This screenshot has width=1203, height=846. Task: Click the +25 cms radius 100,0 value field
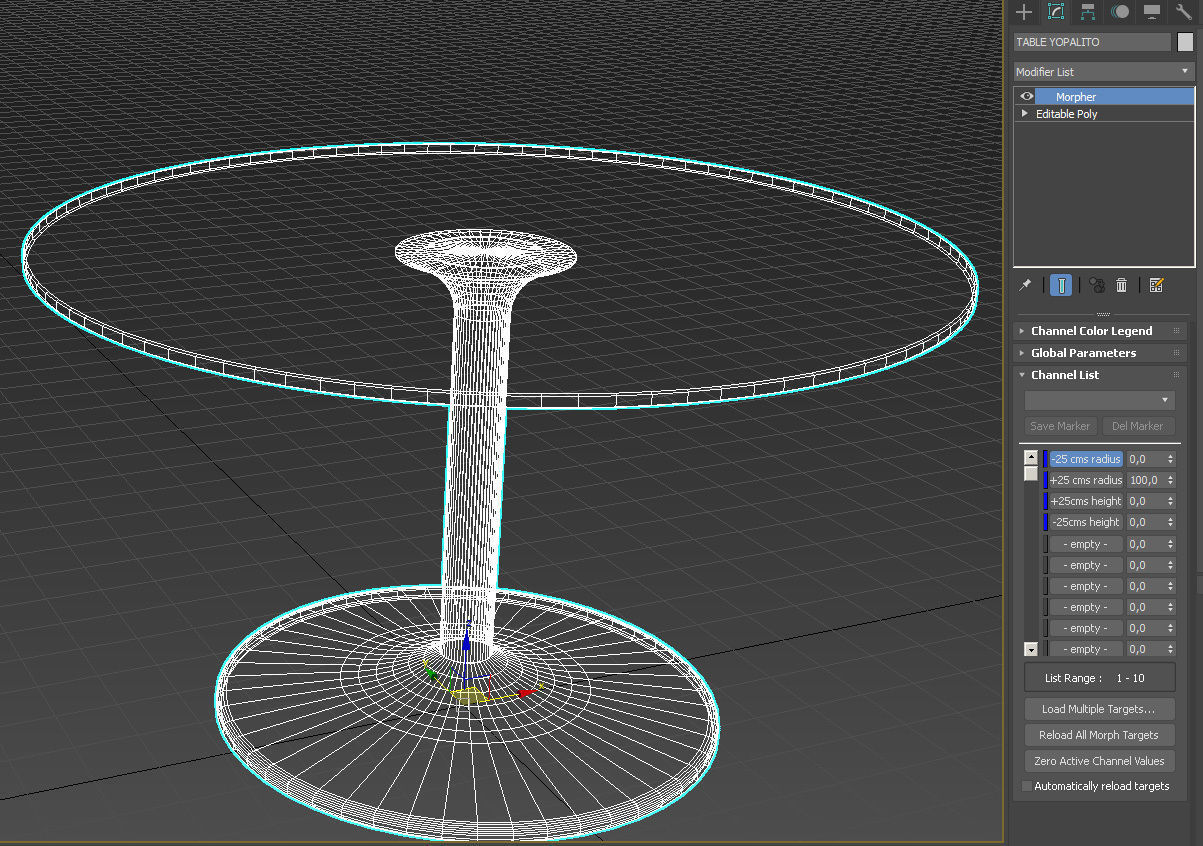(x=1145, y=480)
